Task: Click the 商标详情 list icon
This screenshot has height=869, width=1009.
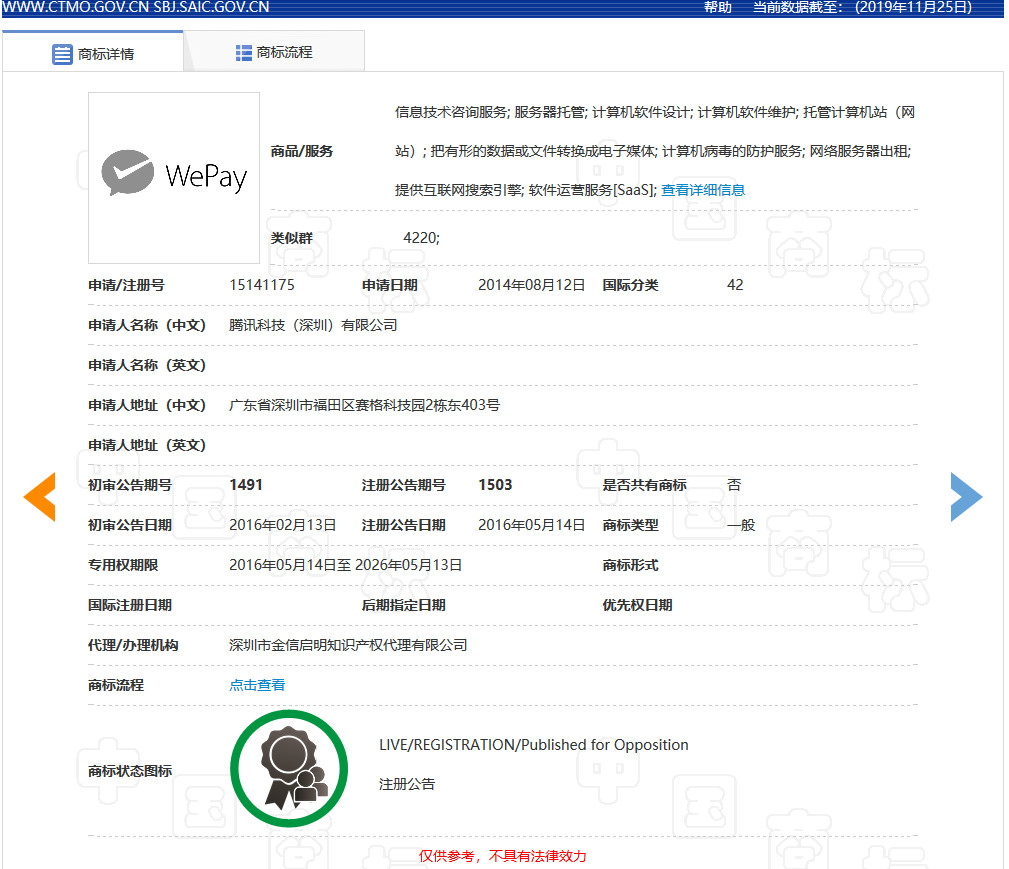Action: click(62, 54)
